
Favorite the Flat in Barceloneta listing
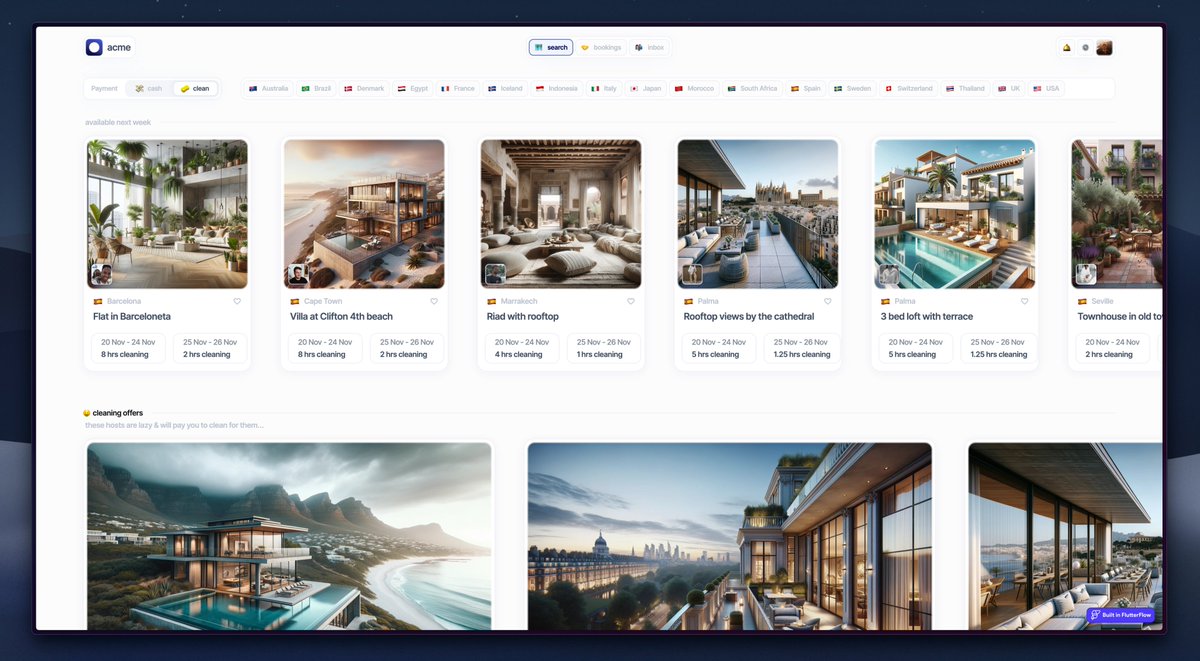tap(237, 301)
